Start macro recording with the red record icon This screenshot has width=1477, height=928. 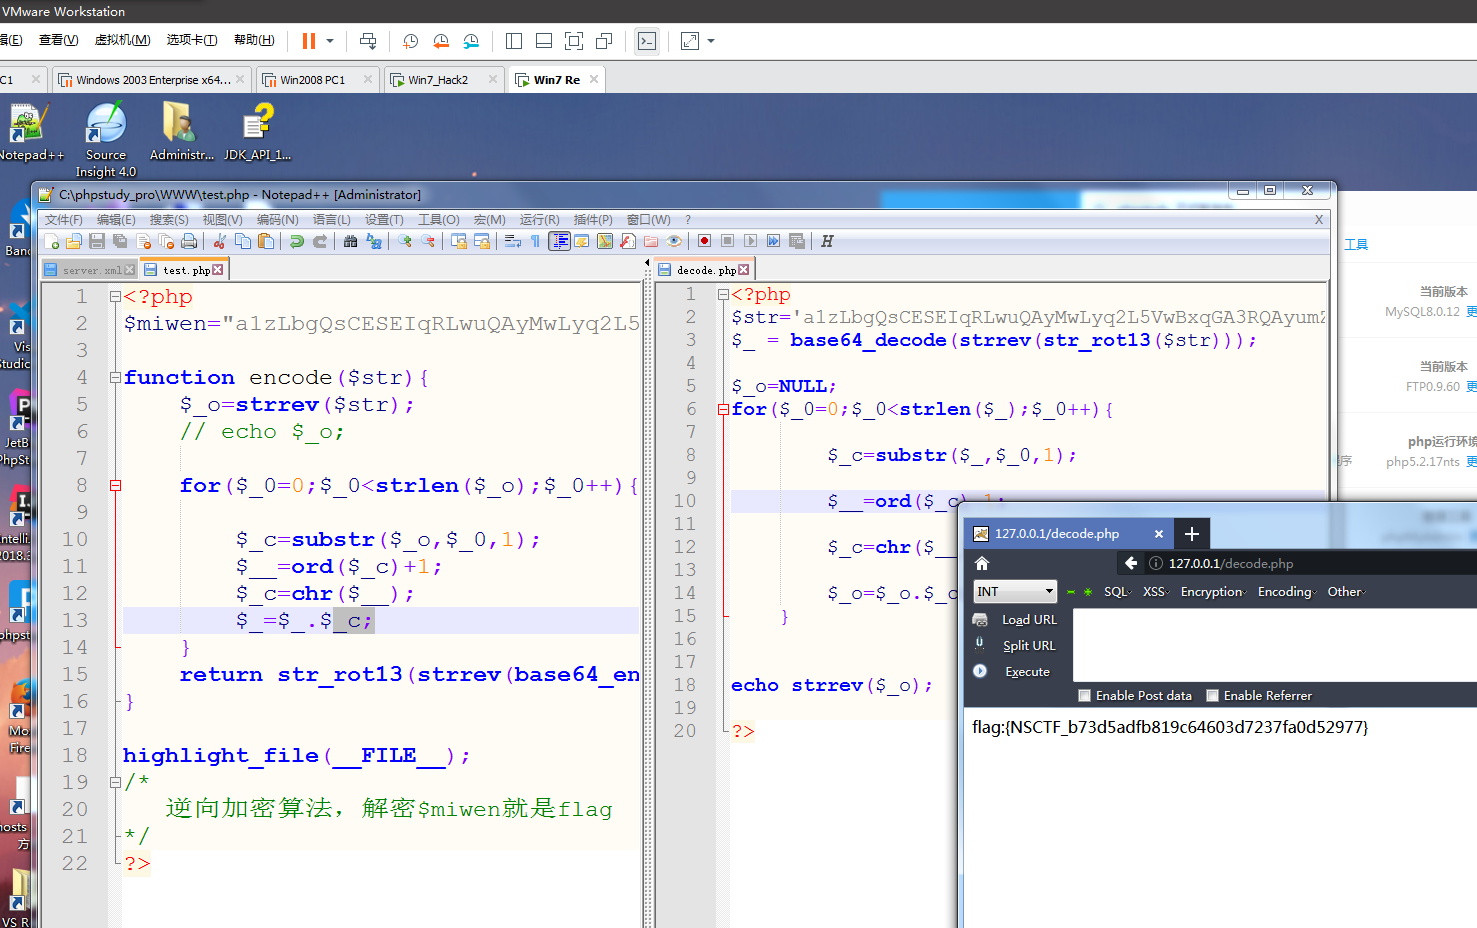(x=704, y=241)
